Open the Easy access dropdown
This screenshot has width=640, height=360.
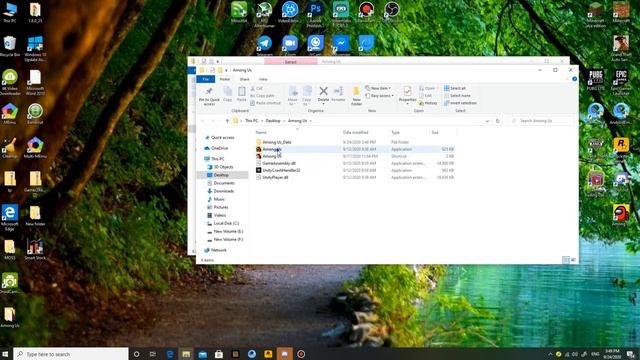point(380,96)
